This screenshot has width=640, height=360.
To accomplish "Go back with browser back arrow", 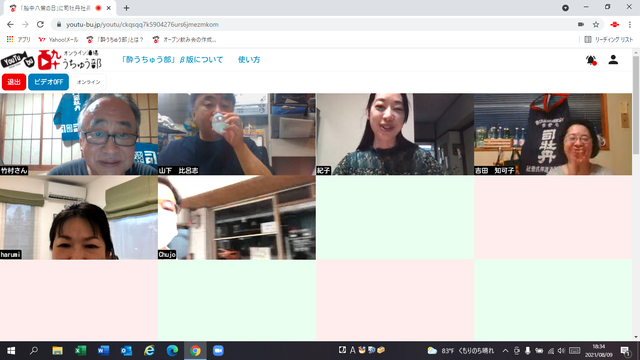I will (10, 24).
